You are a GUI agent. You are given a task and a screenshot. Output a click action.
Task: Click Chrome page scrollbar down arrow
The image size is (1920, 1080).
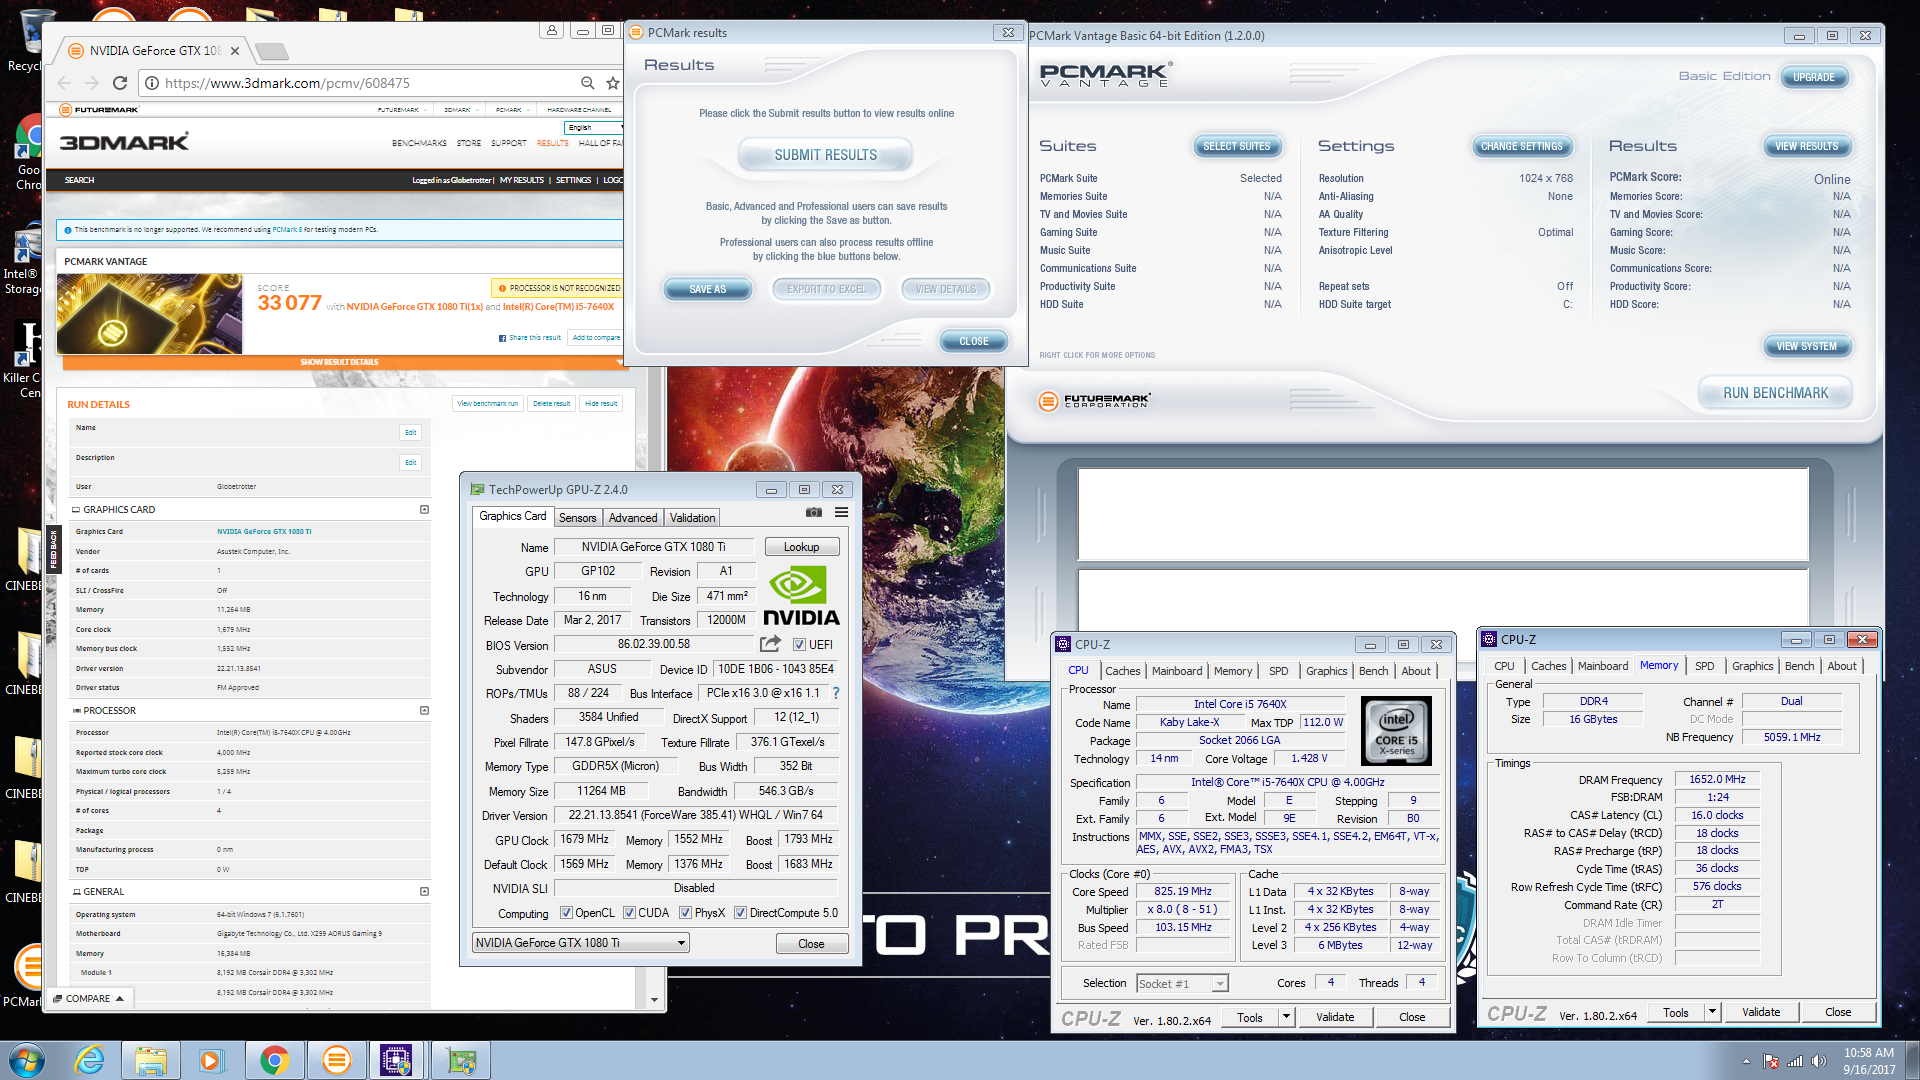[x=654, y=999]
